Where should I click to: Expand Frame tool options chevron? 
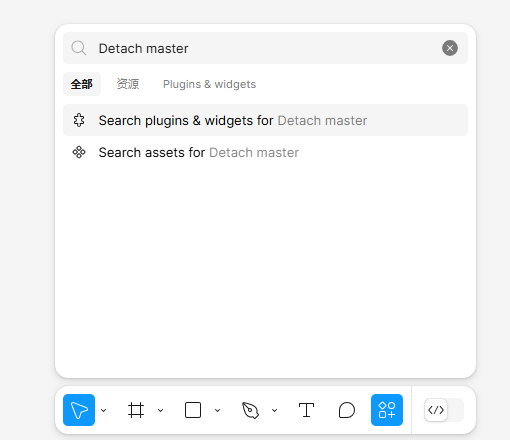[161, 410]
